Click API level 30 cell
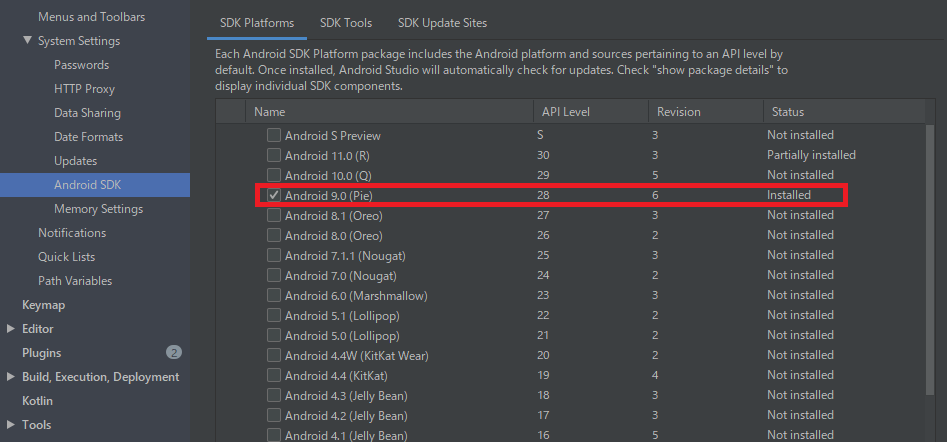Screen dimensions: 947x442 point(543,155)
